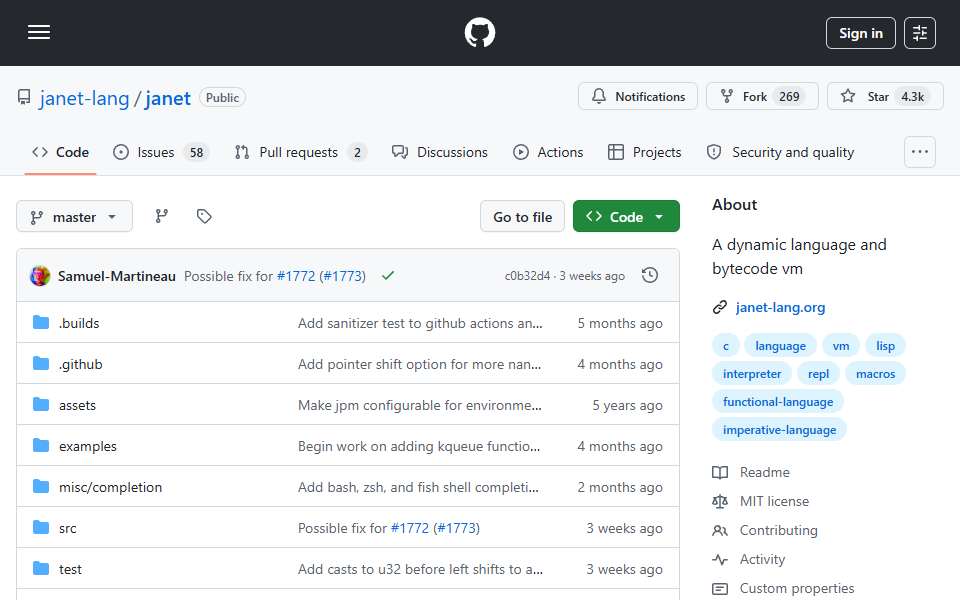The image size is (960, 600).
Task: Open commit hash c0b32d4
Action: 527,276
